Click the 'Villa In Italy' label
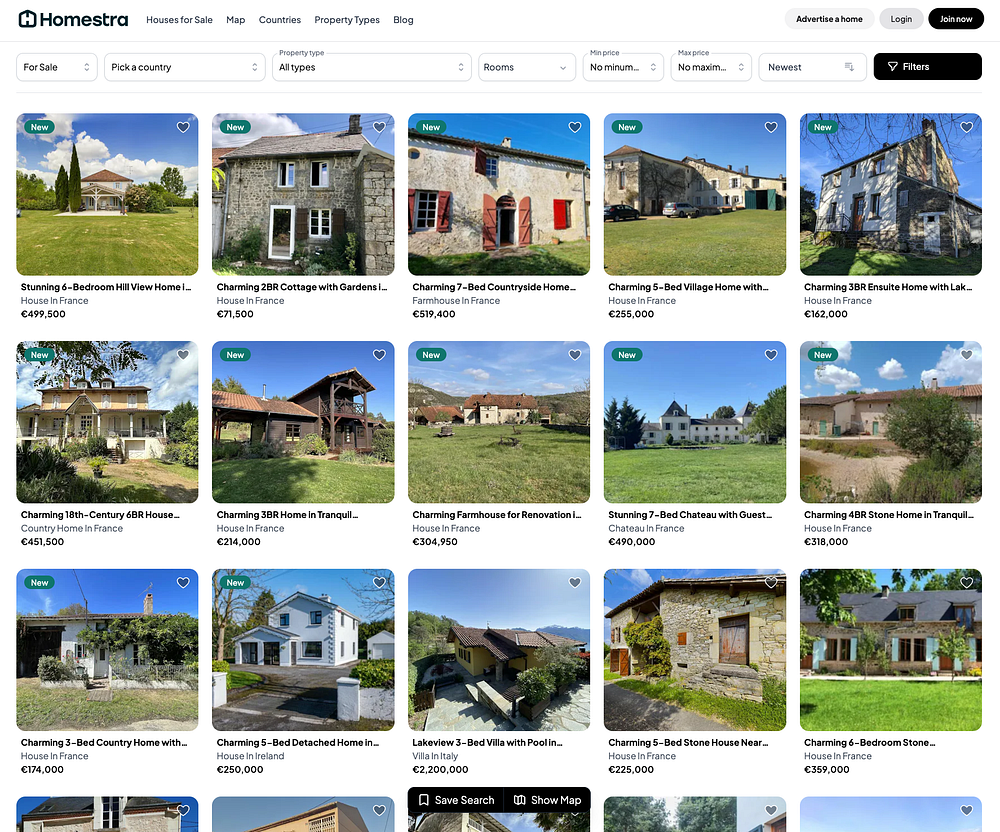This screenshot has height=832, width=1000. pos(435,756)
